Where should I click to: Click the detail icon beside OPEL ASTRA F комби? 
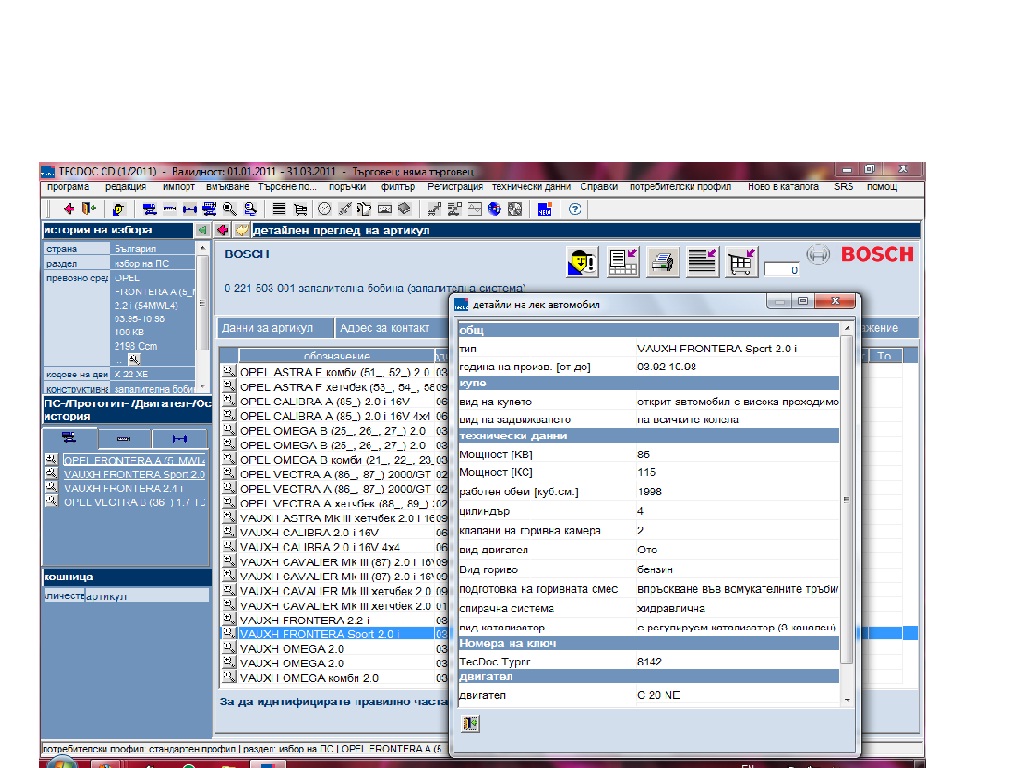pos(229,372)
